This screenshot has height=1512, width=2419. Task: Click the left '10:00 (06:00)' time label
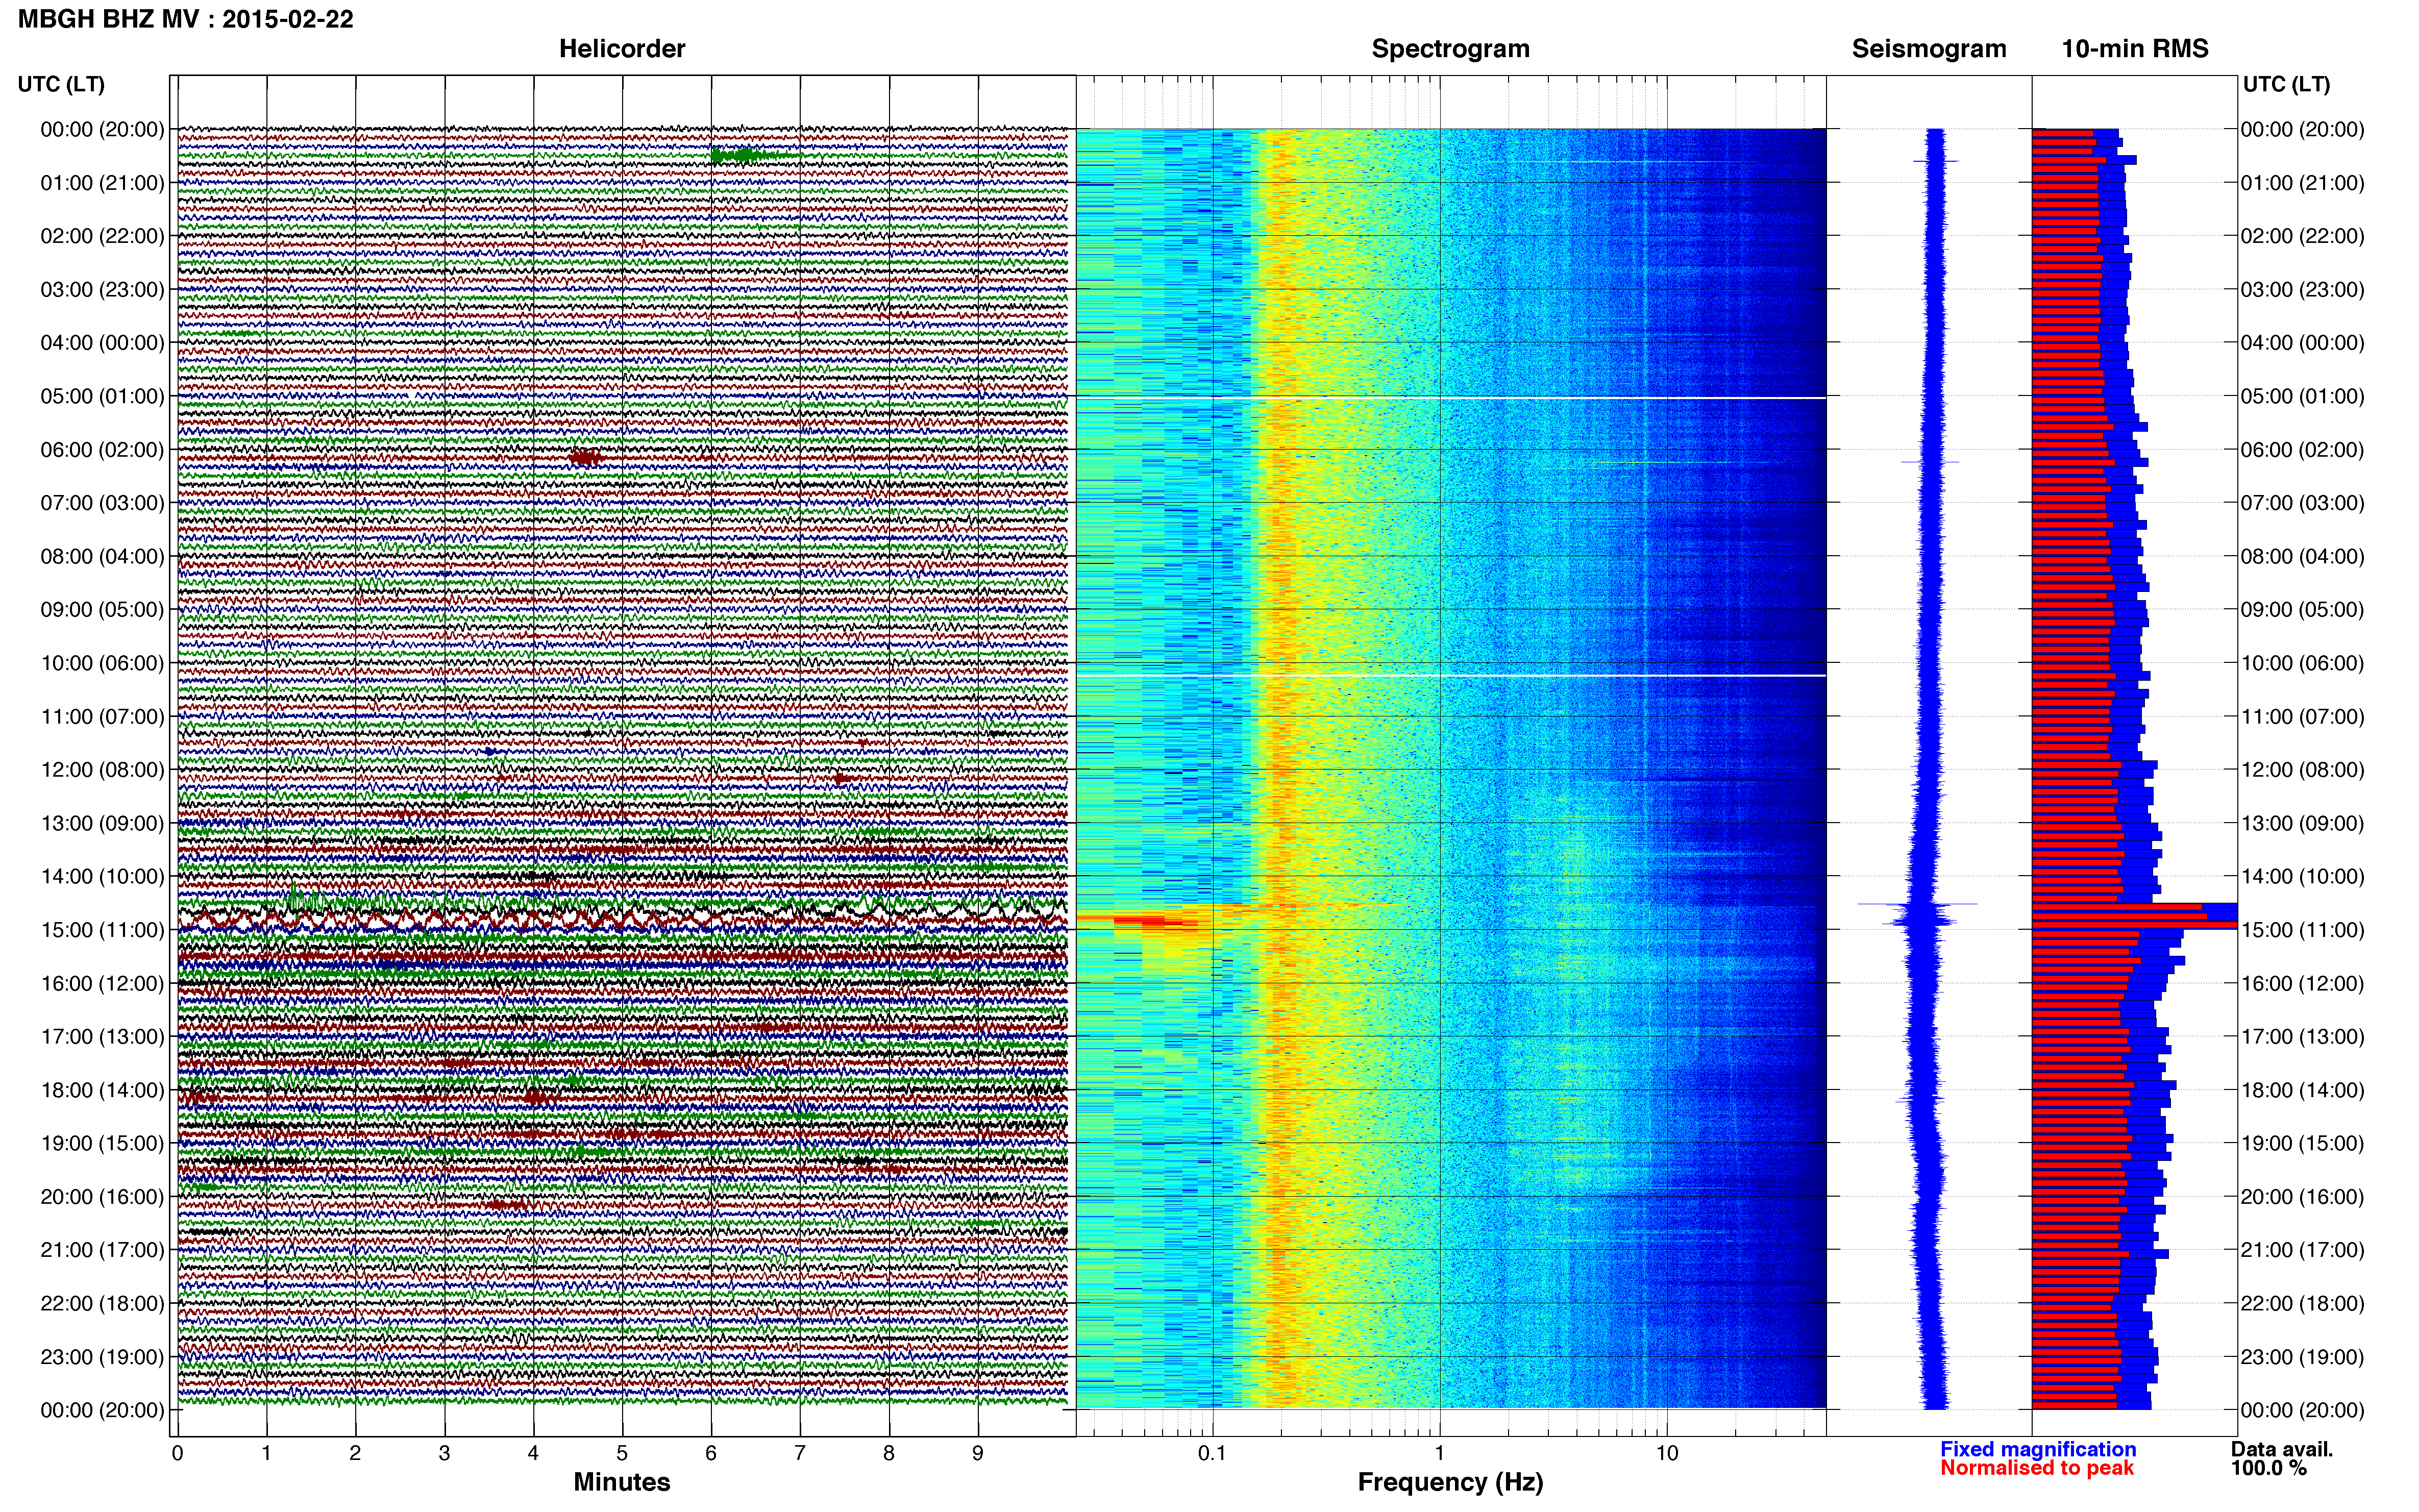click(x=102, y=663)
